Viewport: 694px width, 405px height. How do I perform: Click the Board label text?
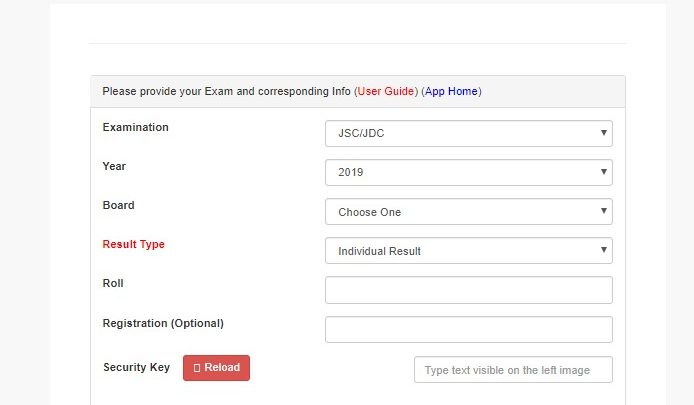pyautogui.click(x=118, y=205)
